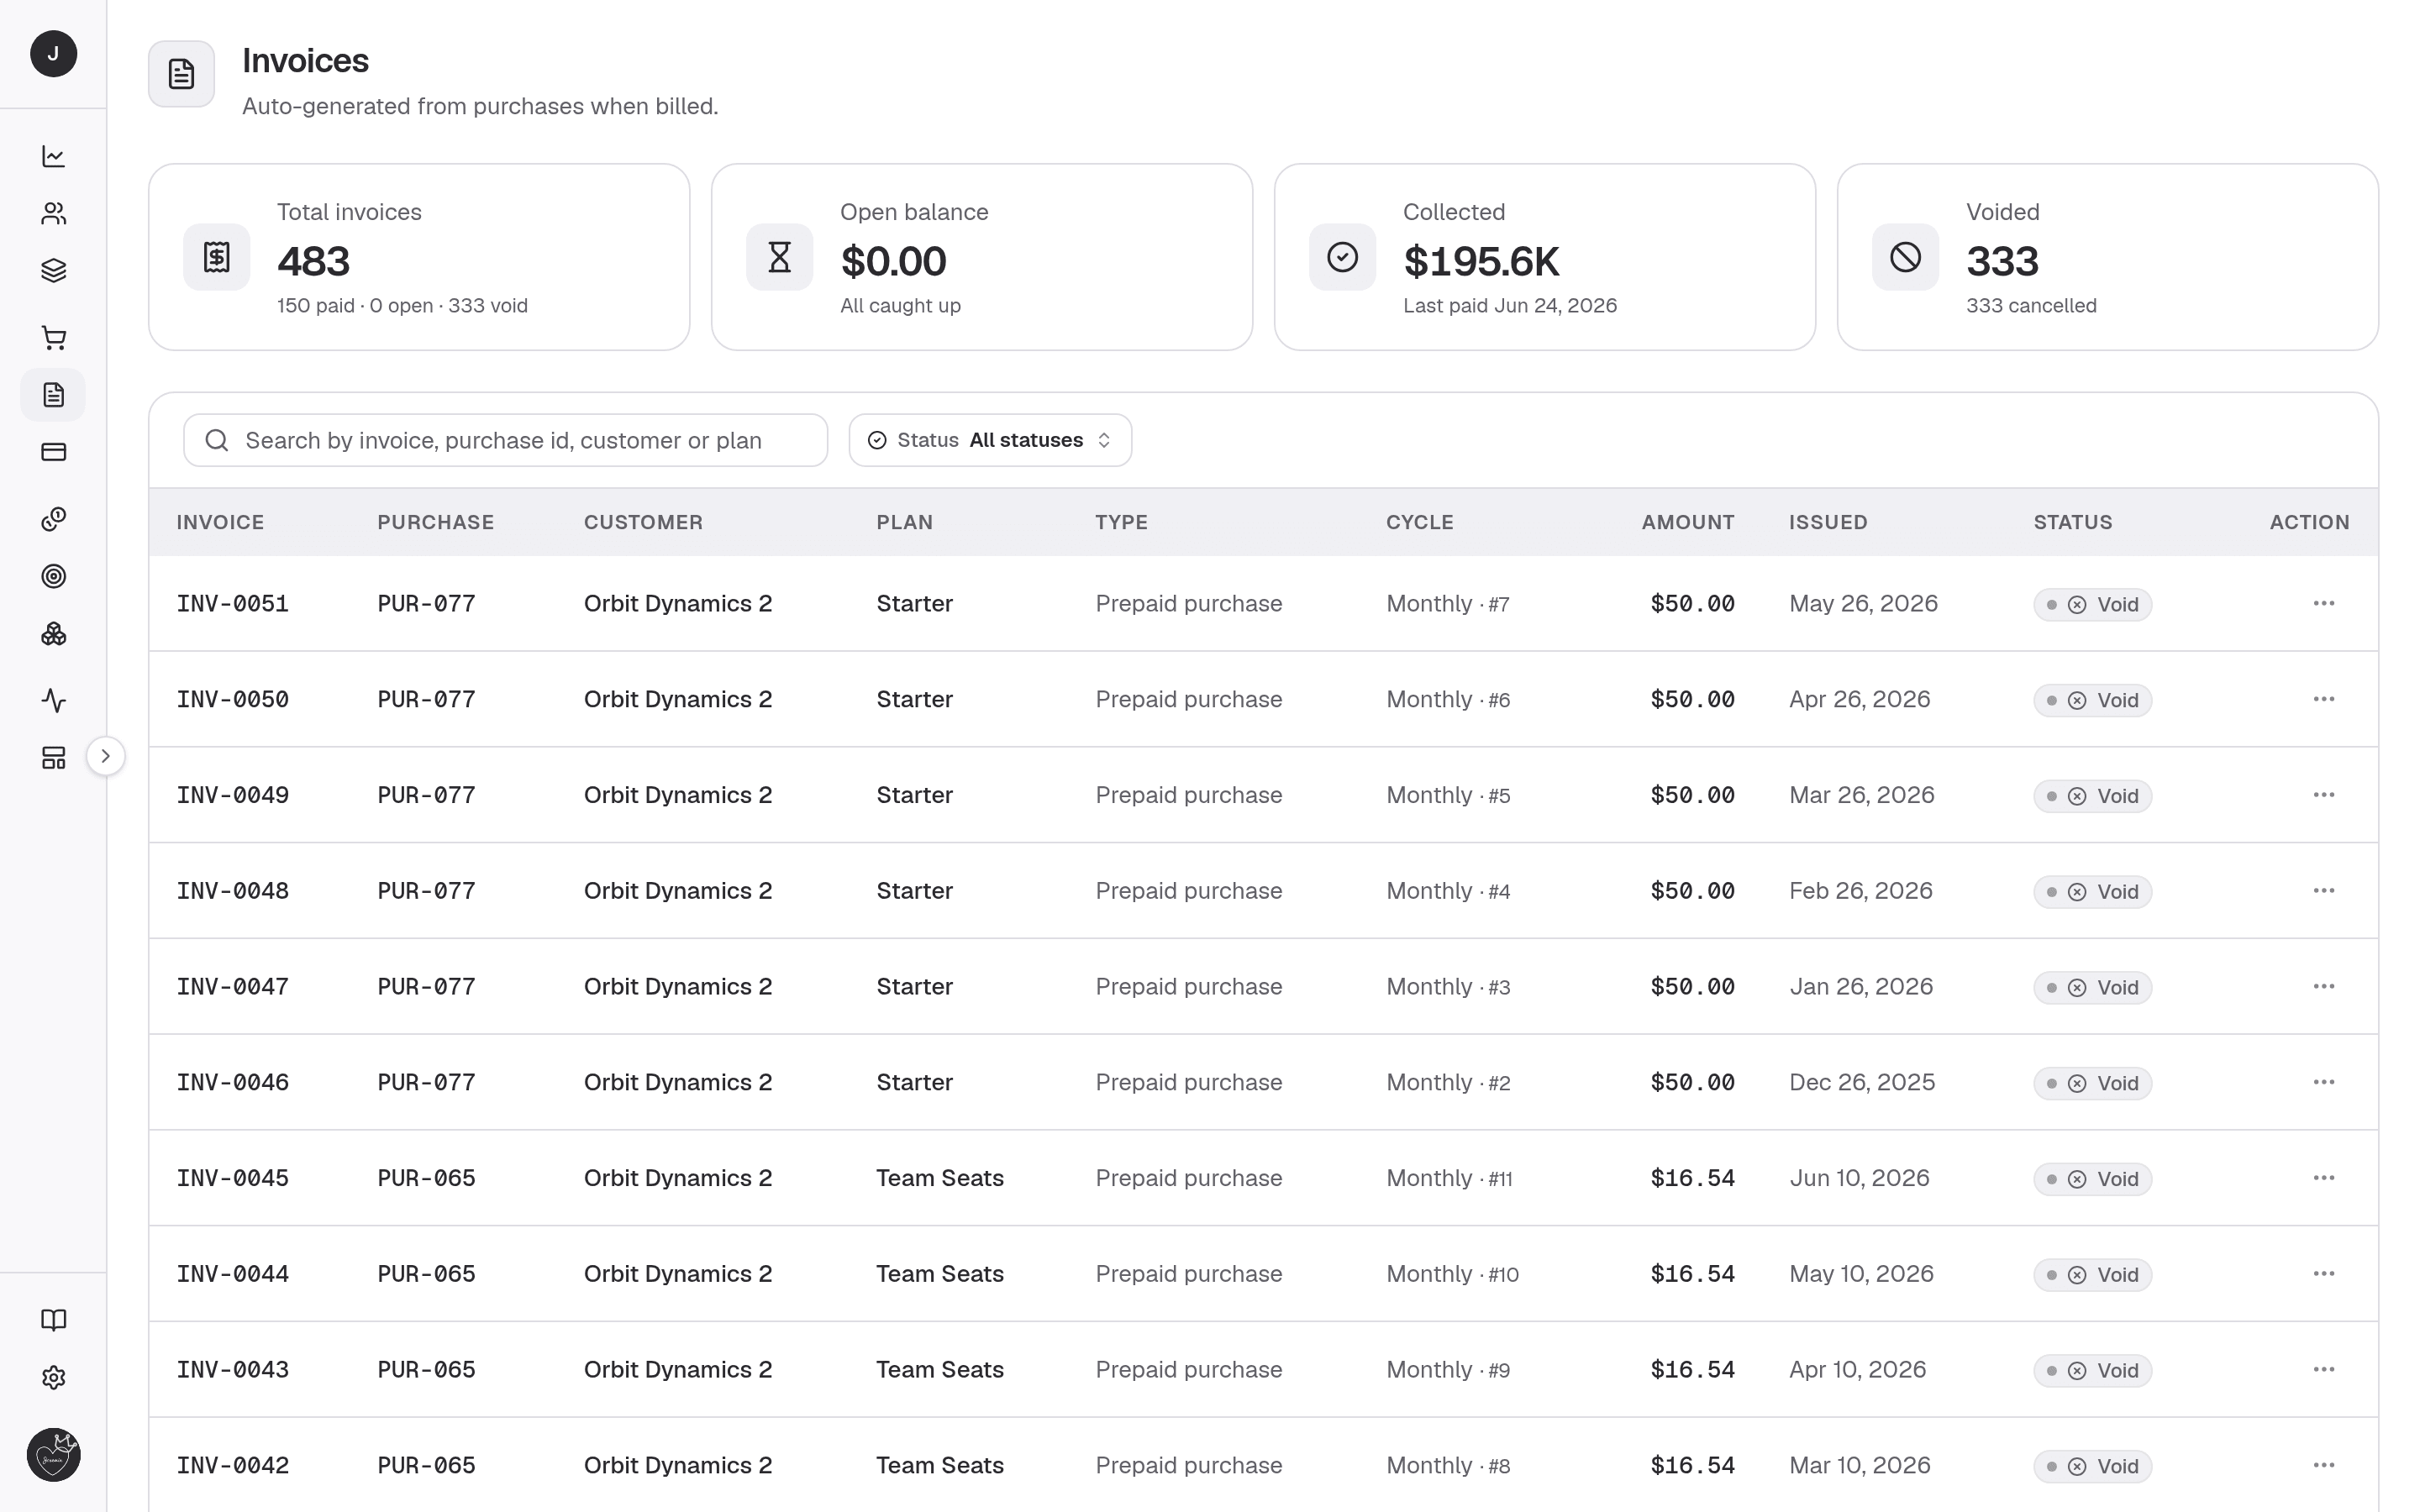
Task: Click invoice number INV-0042
Action: (x=232, y=1466)
